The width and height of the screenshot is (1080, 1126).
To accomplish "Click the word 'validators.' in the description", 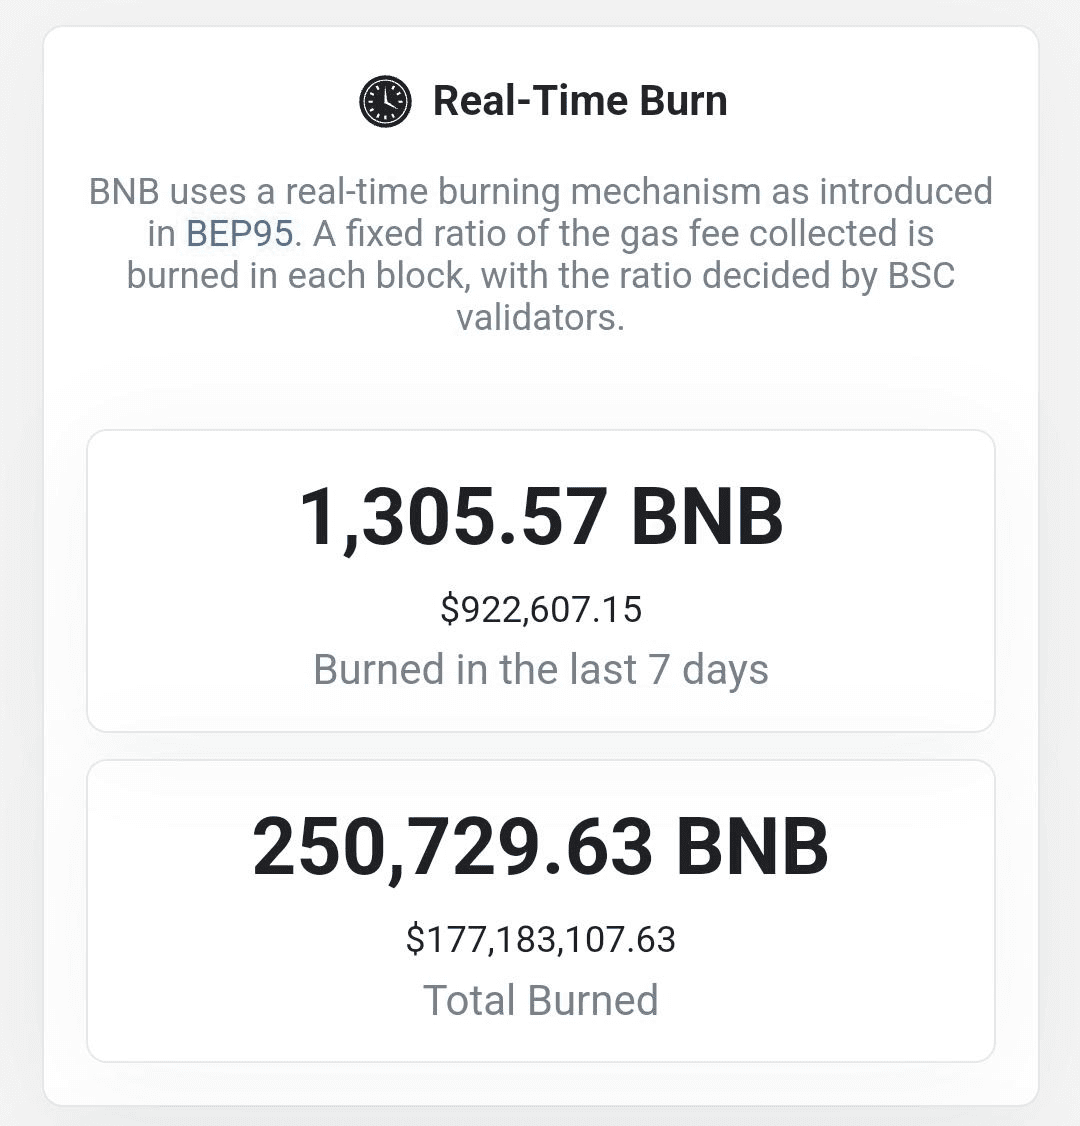I will tap(541, 317).
